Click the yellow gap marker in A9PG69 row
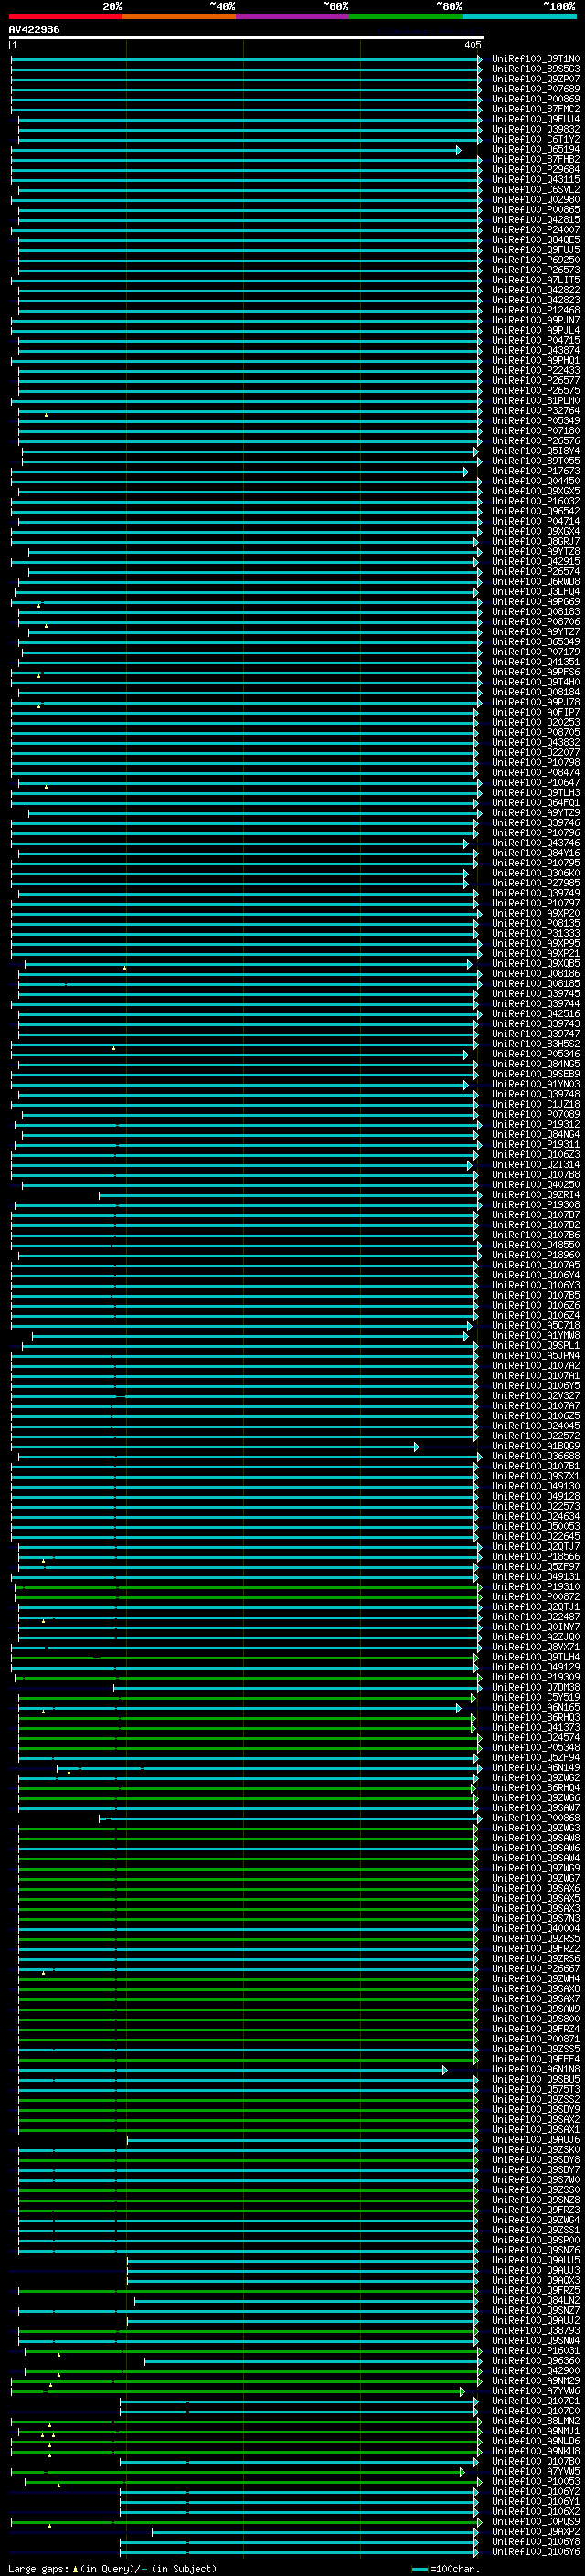The height and width of the screenshot is (2576, 585). 39,605
